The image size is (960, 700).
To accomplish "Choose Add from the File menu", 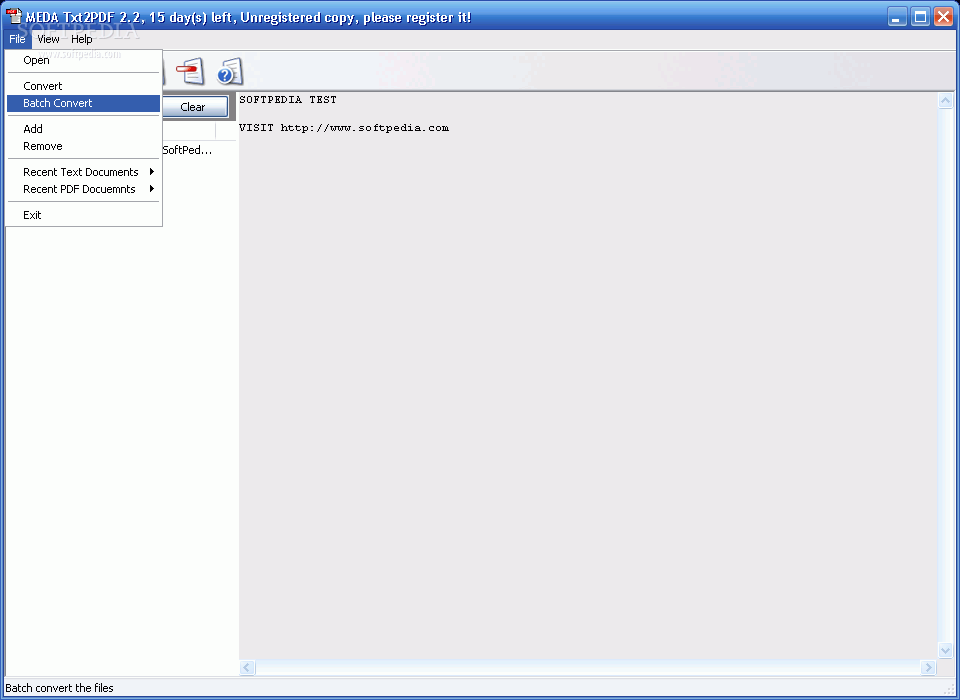I will click(x=83, y=129).
